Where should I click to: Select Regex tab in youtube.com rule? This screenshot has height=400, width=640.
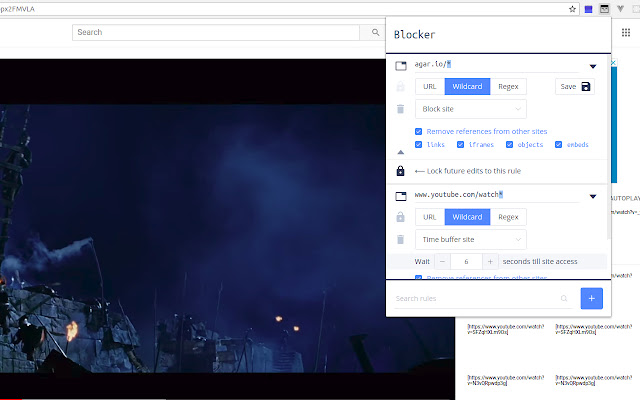(x=508, y=217)
